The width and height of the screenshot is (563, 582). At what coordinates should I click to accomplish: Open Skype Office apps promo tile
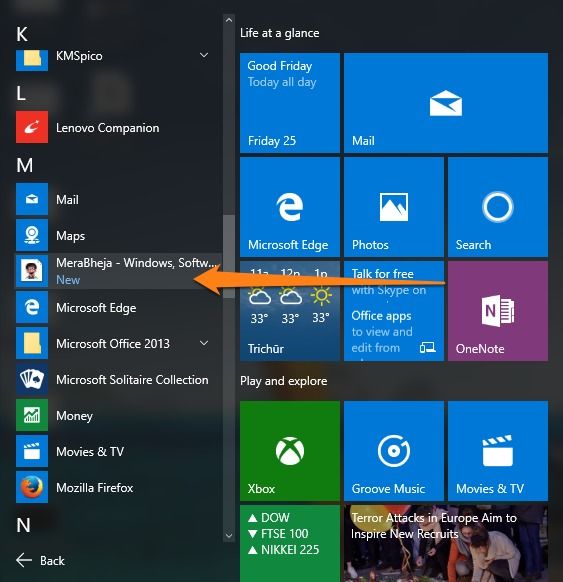click(394, 311)
